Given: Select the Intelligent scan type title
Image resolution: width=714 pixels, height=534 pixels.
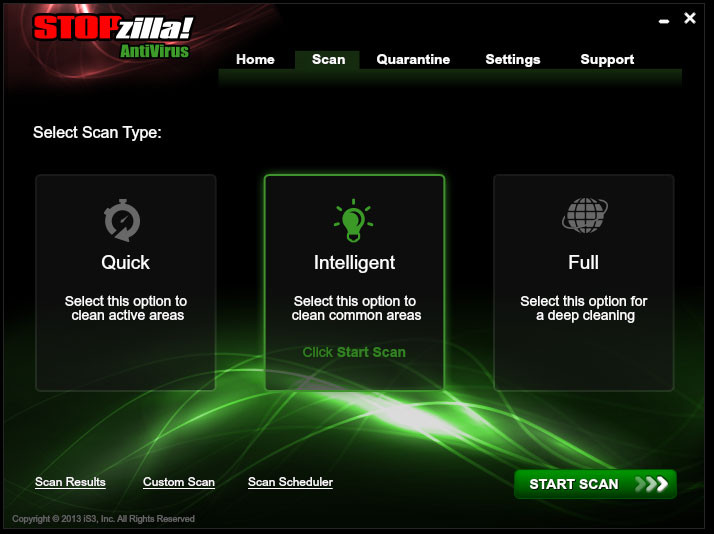Looking at the screenshot, I should (x=354, y=263).
